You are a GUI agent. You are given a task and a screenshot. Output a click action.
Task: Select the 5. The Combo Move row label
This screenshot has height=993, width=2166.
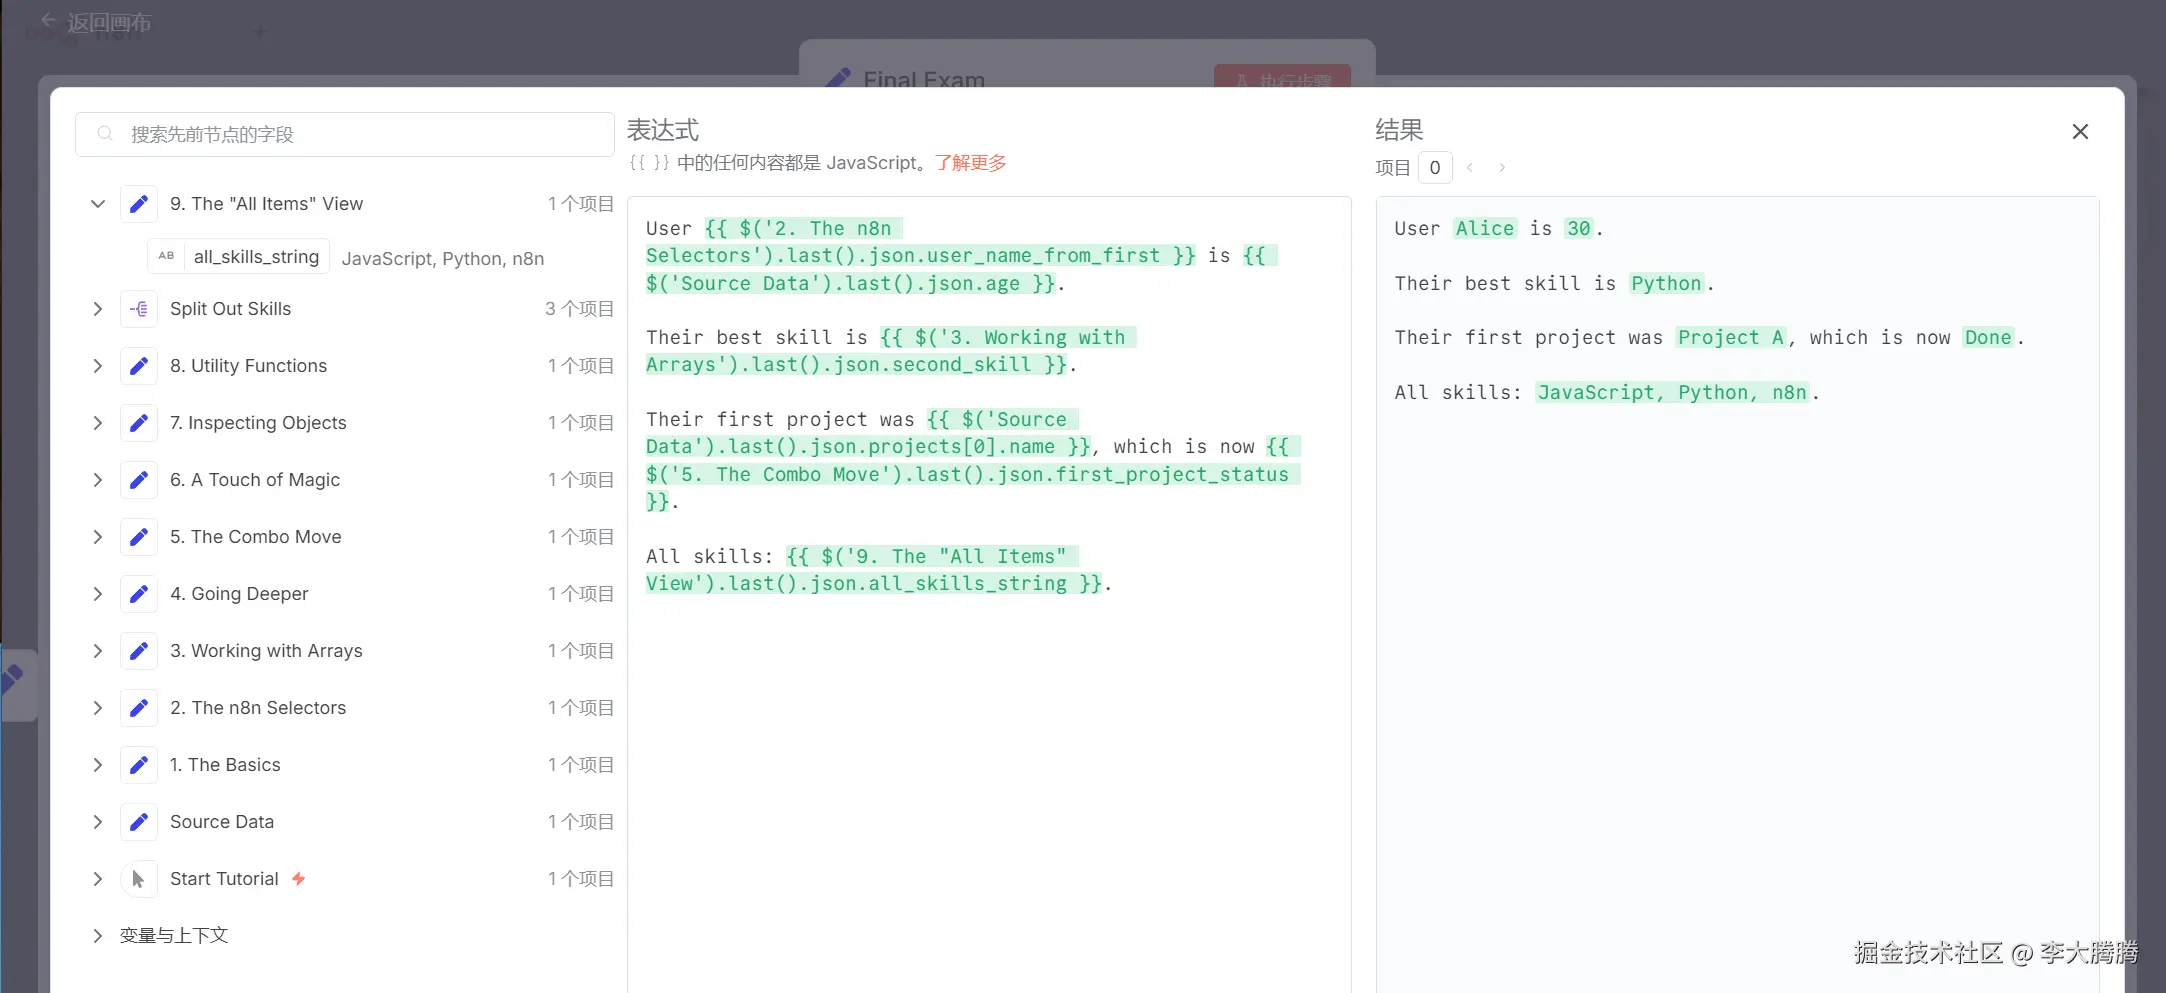[256, 537]
